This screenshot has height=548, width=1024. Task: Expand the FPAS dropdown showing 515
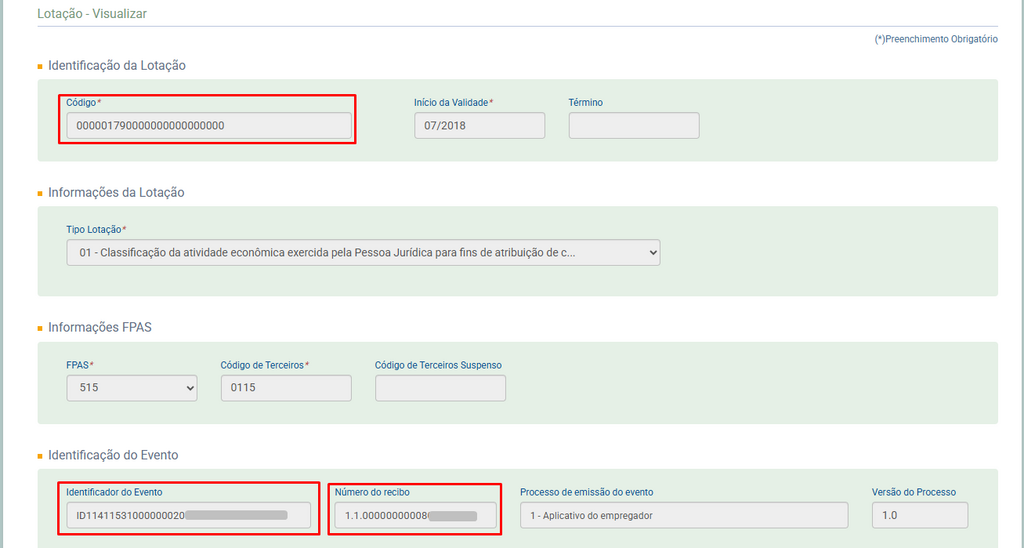(x=131, y=388)
